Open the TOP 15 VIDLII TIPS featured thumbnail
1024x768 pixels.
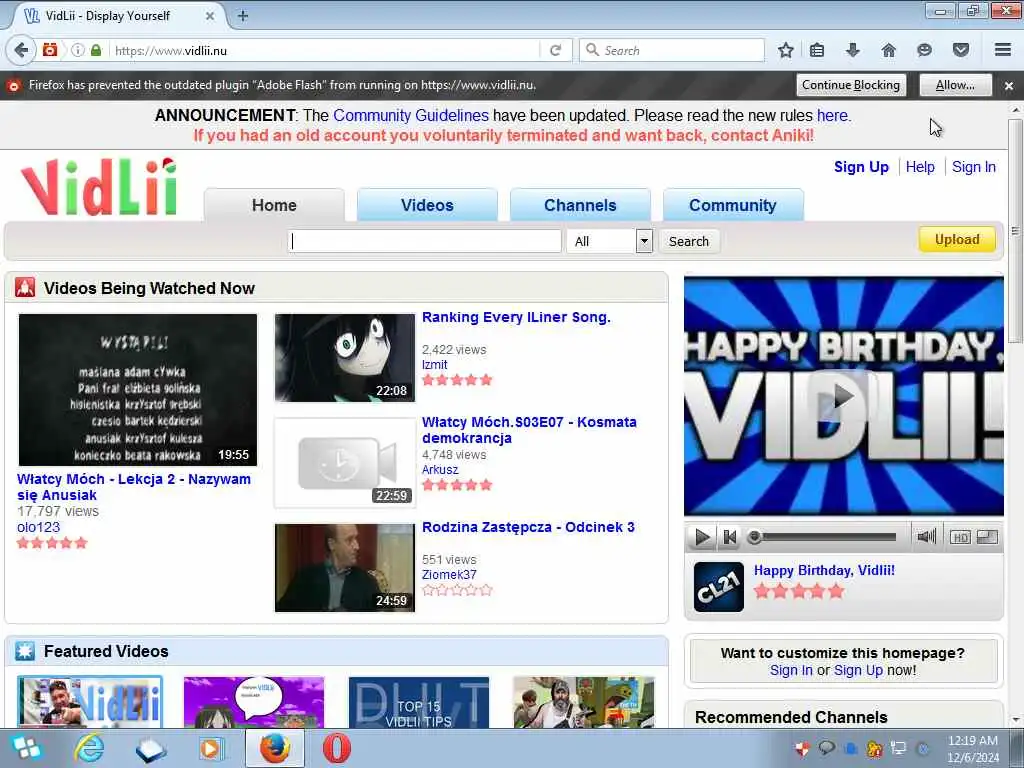[x=419, y=702]
